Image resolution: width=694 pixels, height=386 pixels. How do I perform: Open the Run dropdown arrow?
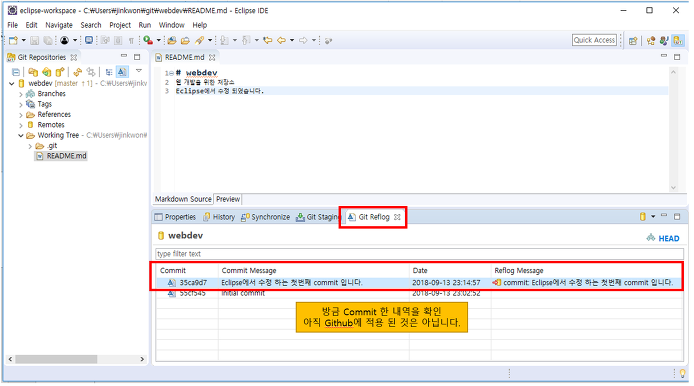point(159,40)
